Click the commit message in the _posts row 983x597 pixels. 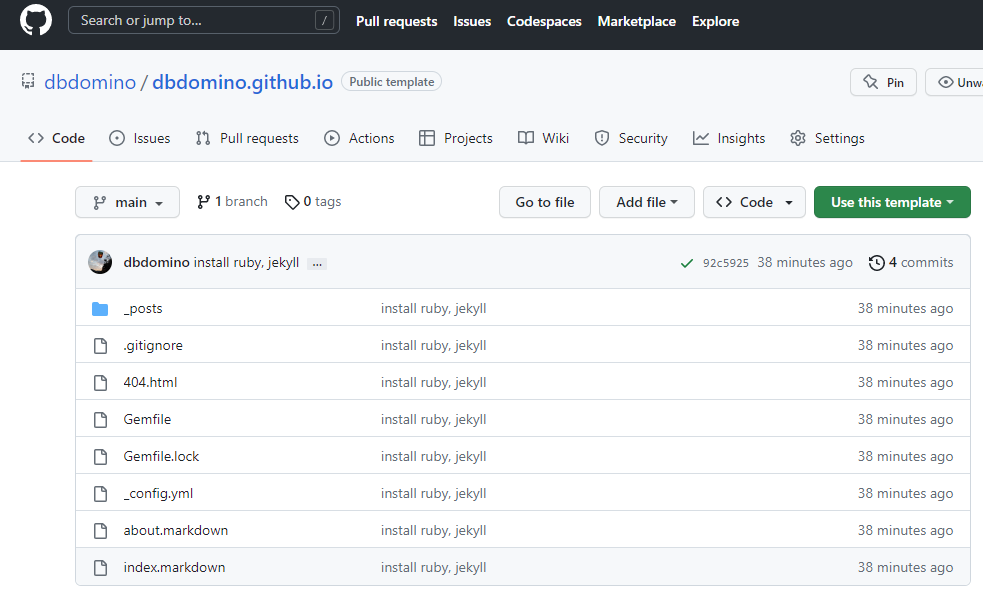(434, 309)
